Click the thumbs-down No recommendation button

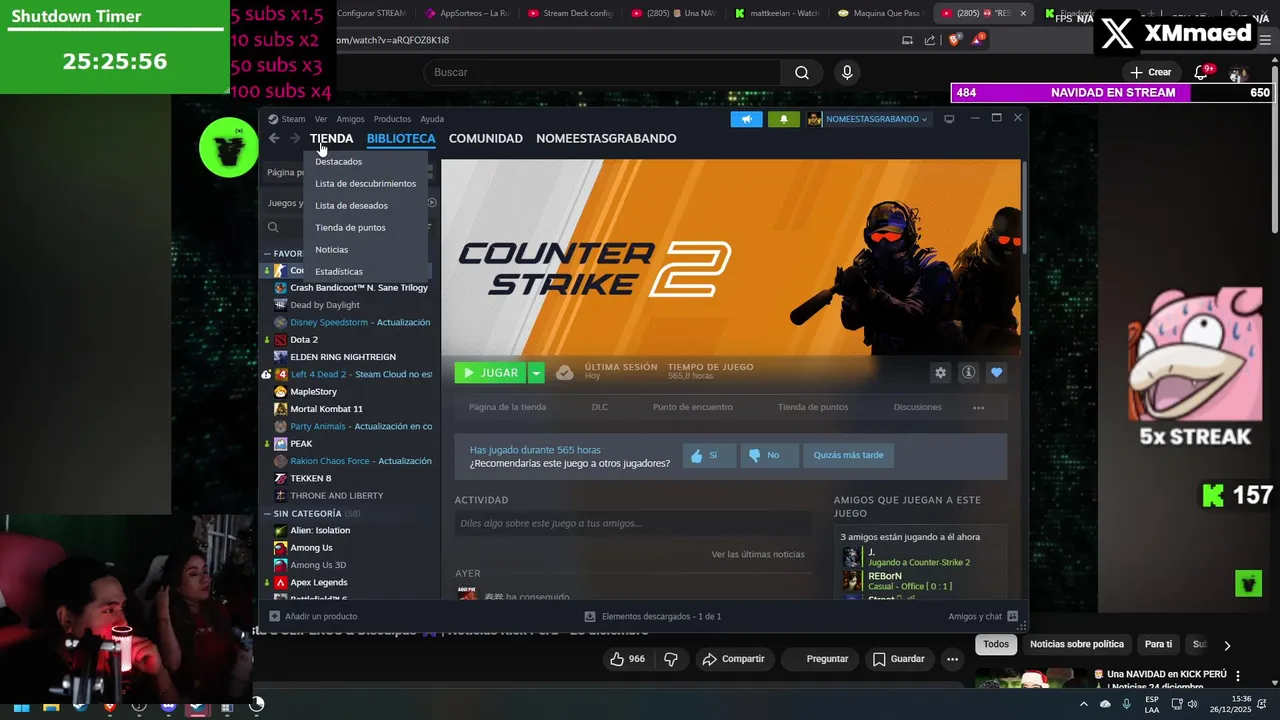(768, 455)
